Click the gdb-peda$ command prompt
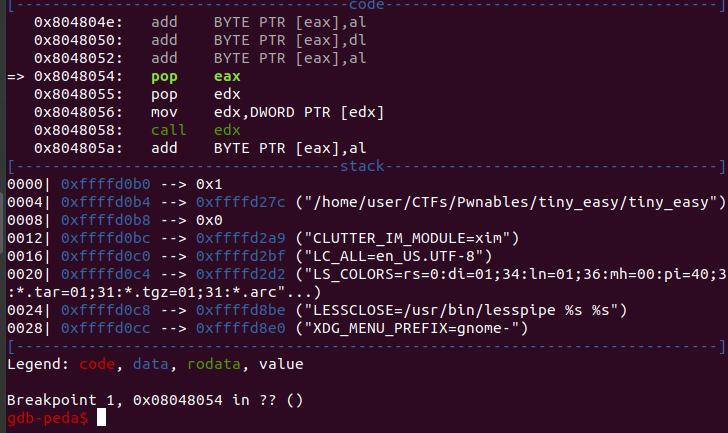This screenshot has width=728, height=433. tap(48, 419)
